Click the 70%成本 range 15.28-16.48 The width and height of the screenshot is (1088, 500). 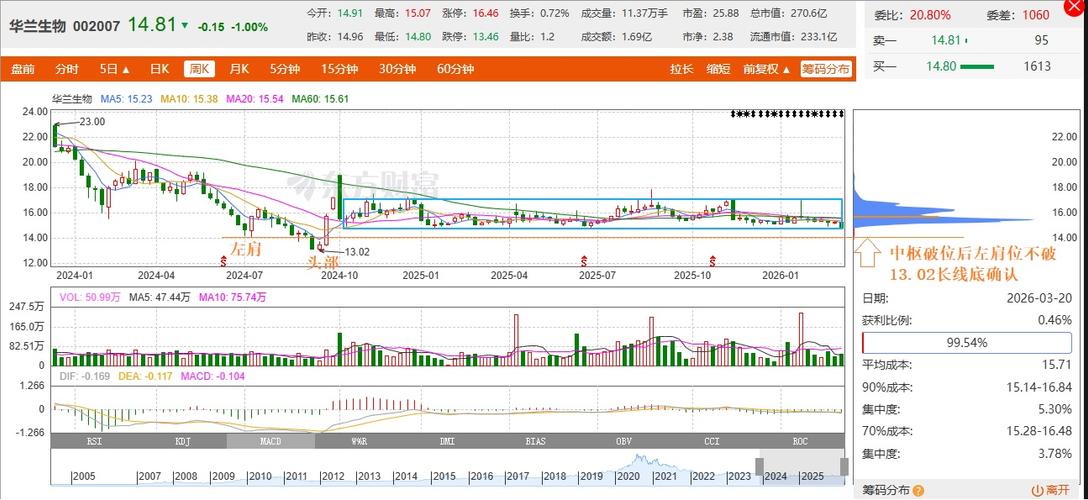1039,432
